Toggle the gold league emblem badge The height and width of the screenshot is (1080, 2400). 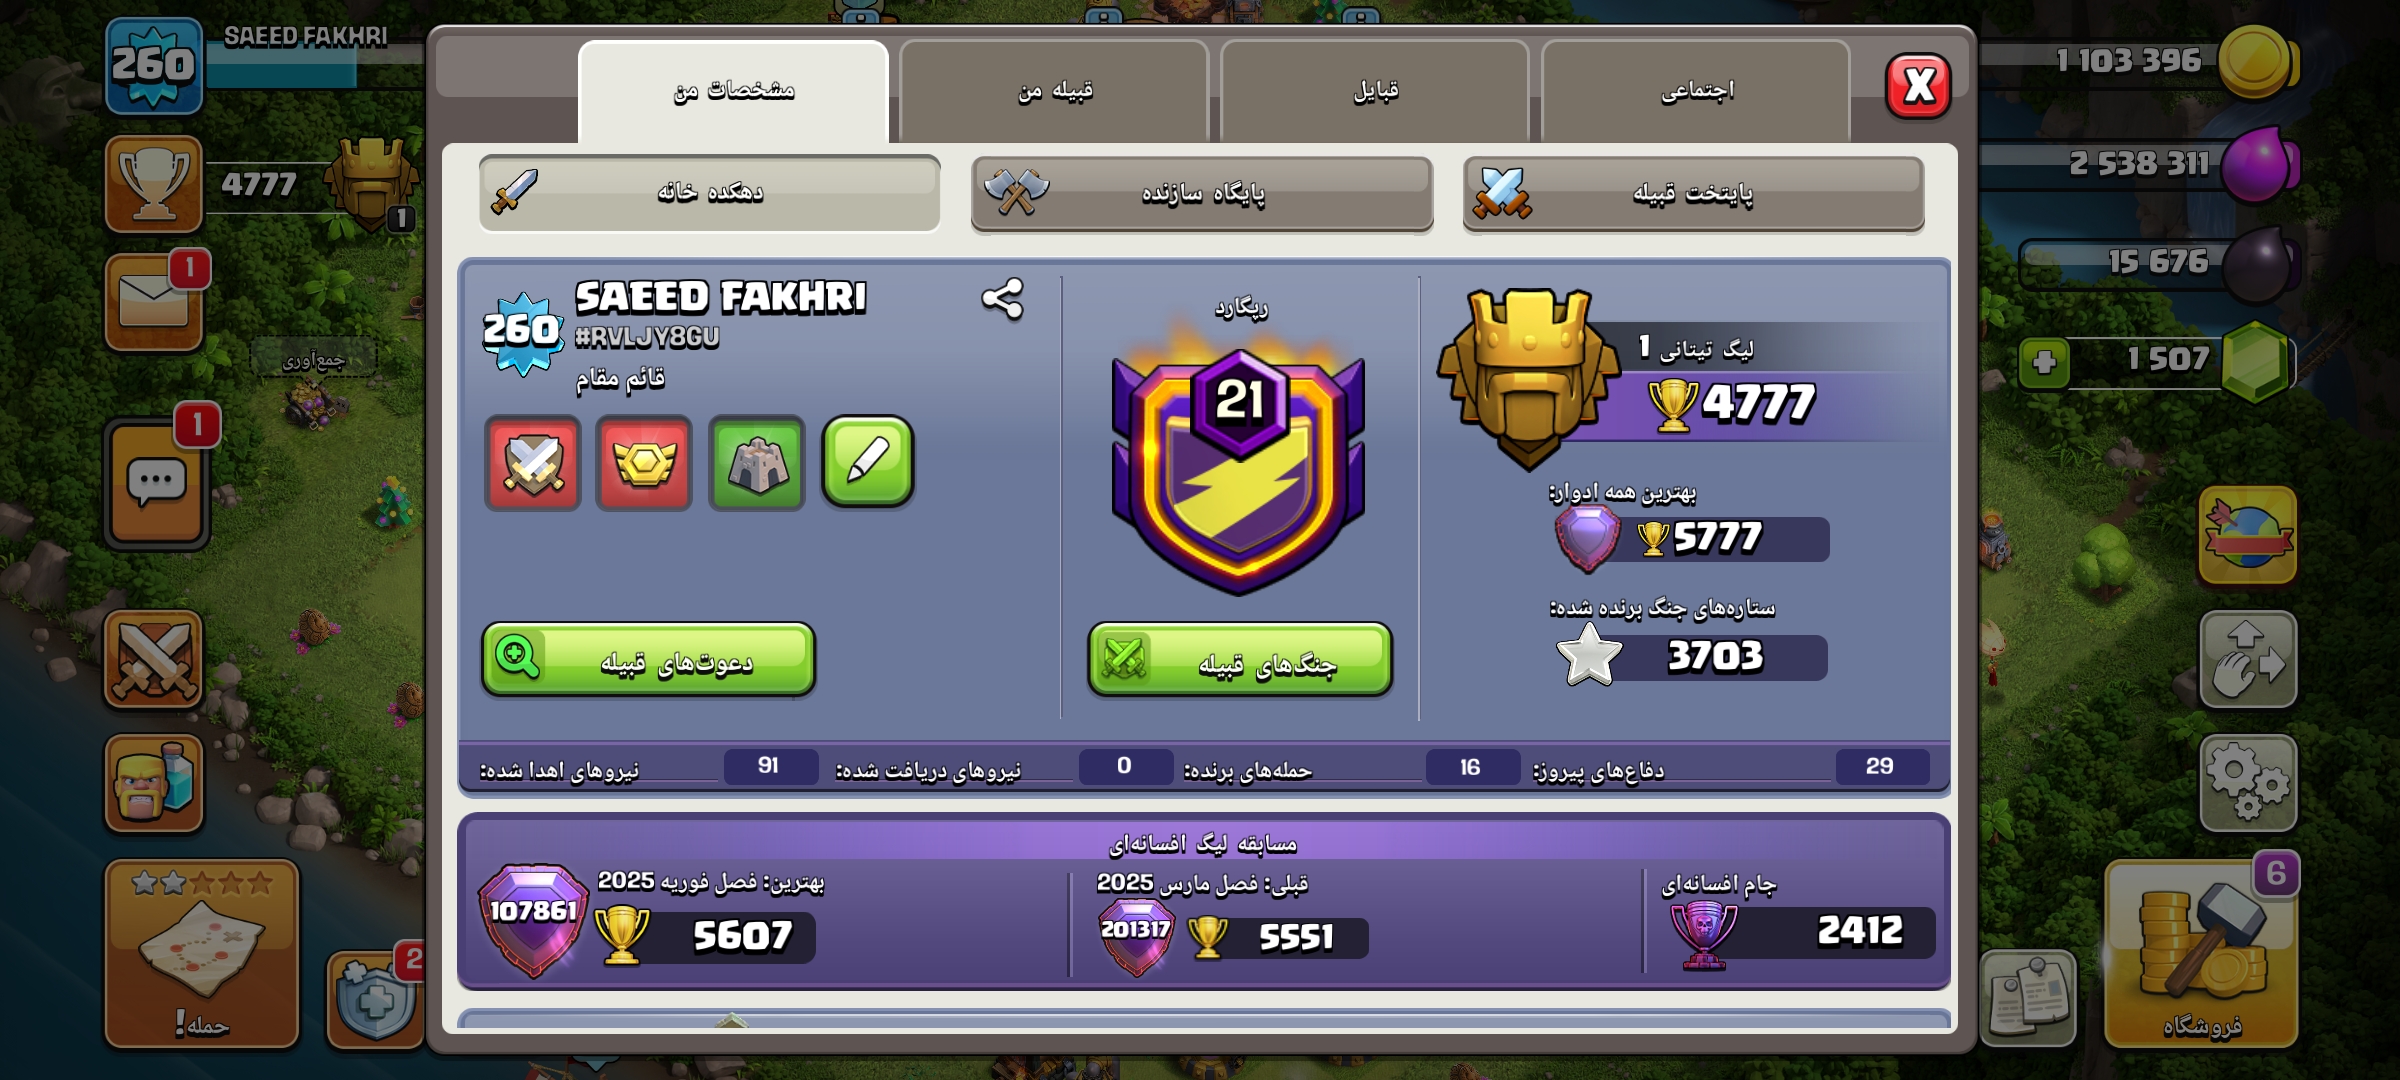pyautogui.click(x=644, y=463)
